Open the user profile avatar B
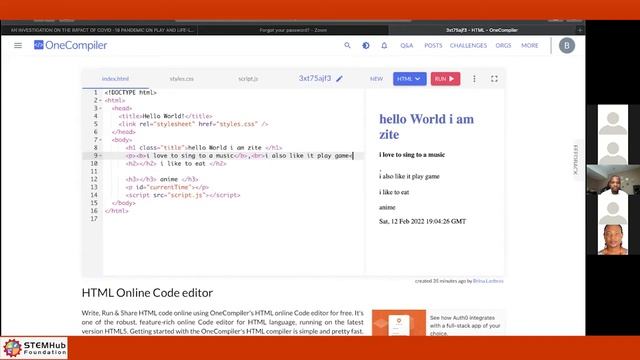Screen dimensions: 640x360 click(x=567, y=46)
